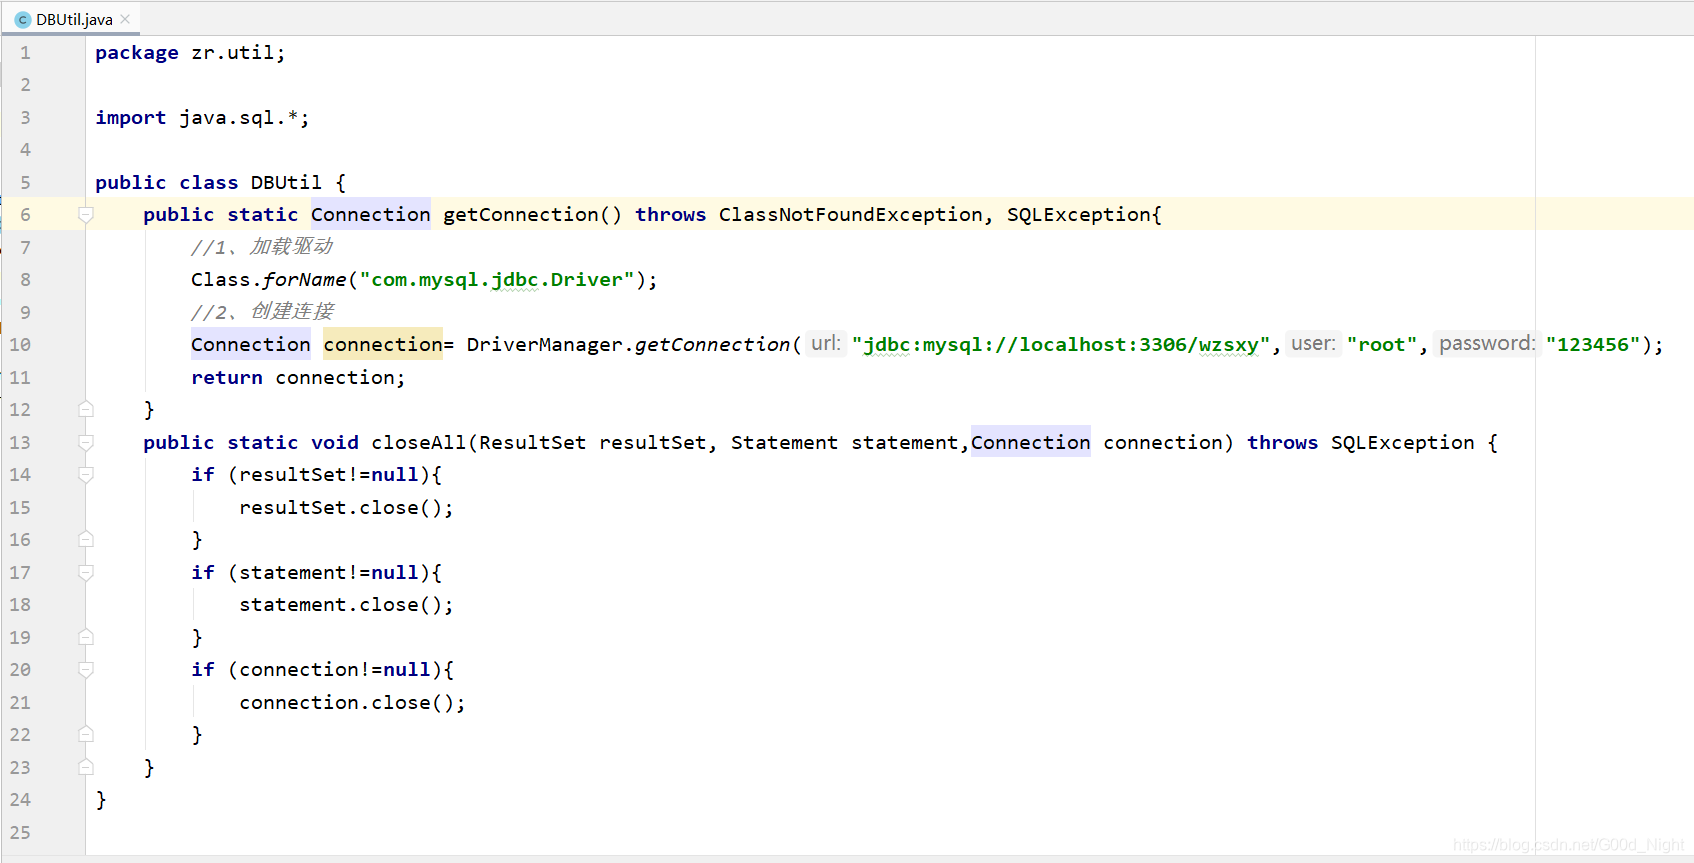Screen dimensions: 1694x863
Task: Click 'throws' keyword on line 13
Action: tap(1282, 442)
